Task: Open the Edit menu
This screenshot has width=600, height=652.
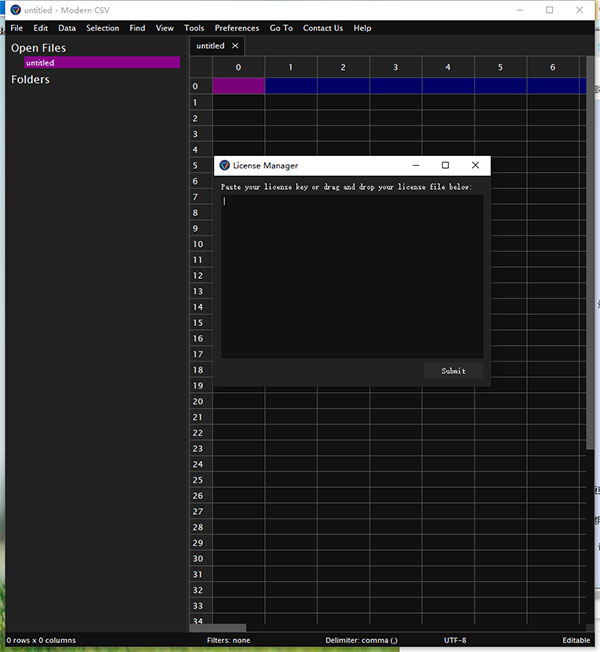Action: coord(40,28)
